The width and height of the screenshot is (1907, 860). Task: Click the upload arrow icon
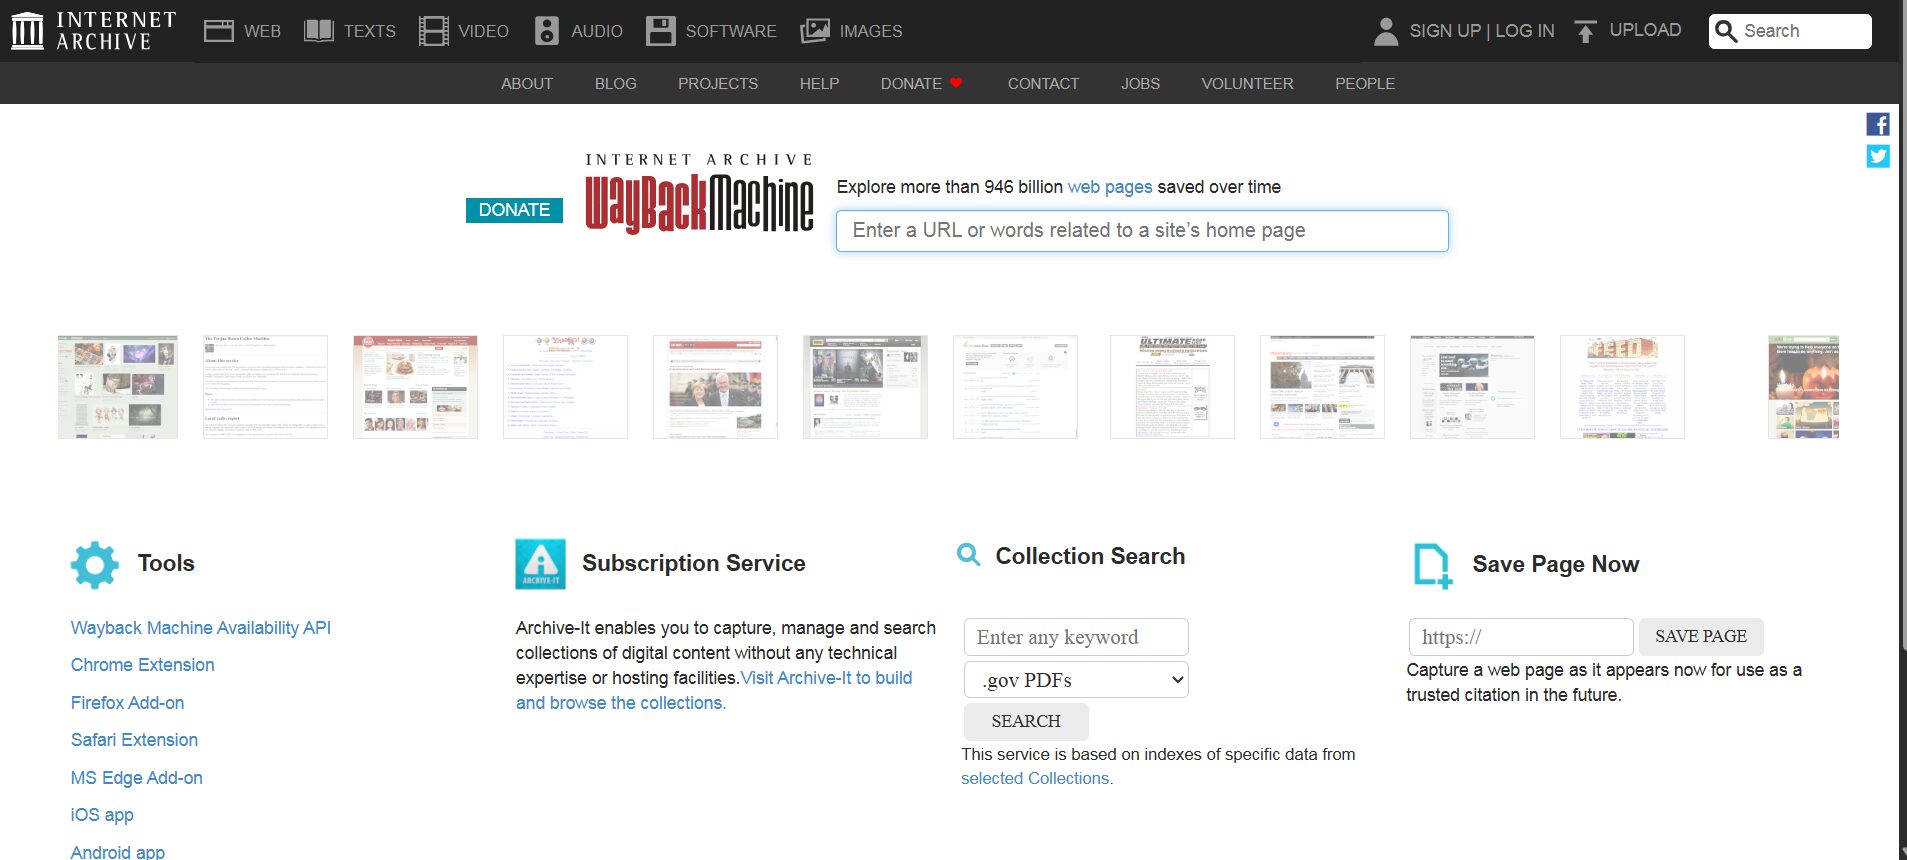click(1585, 31)
